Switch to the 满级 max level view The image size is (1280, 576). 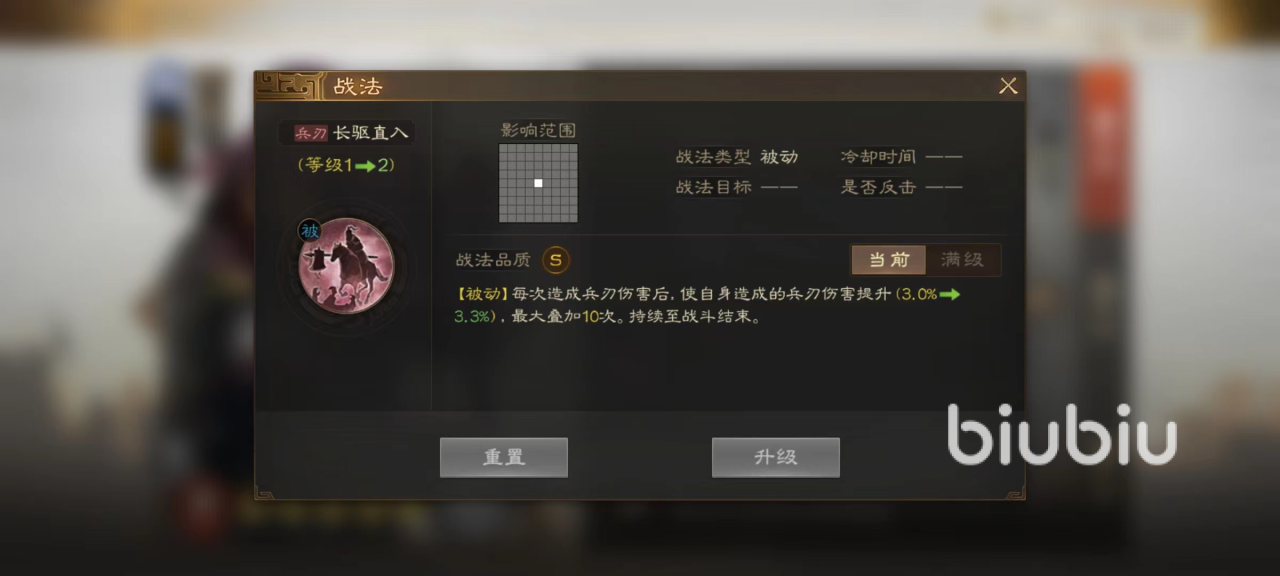pyautogui.click(x=962, y=260)
